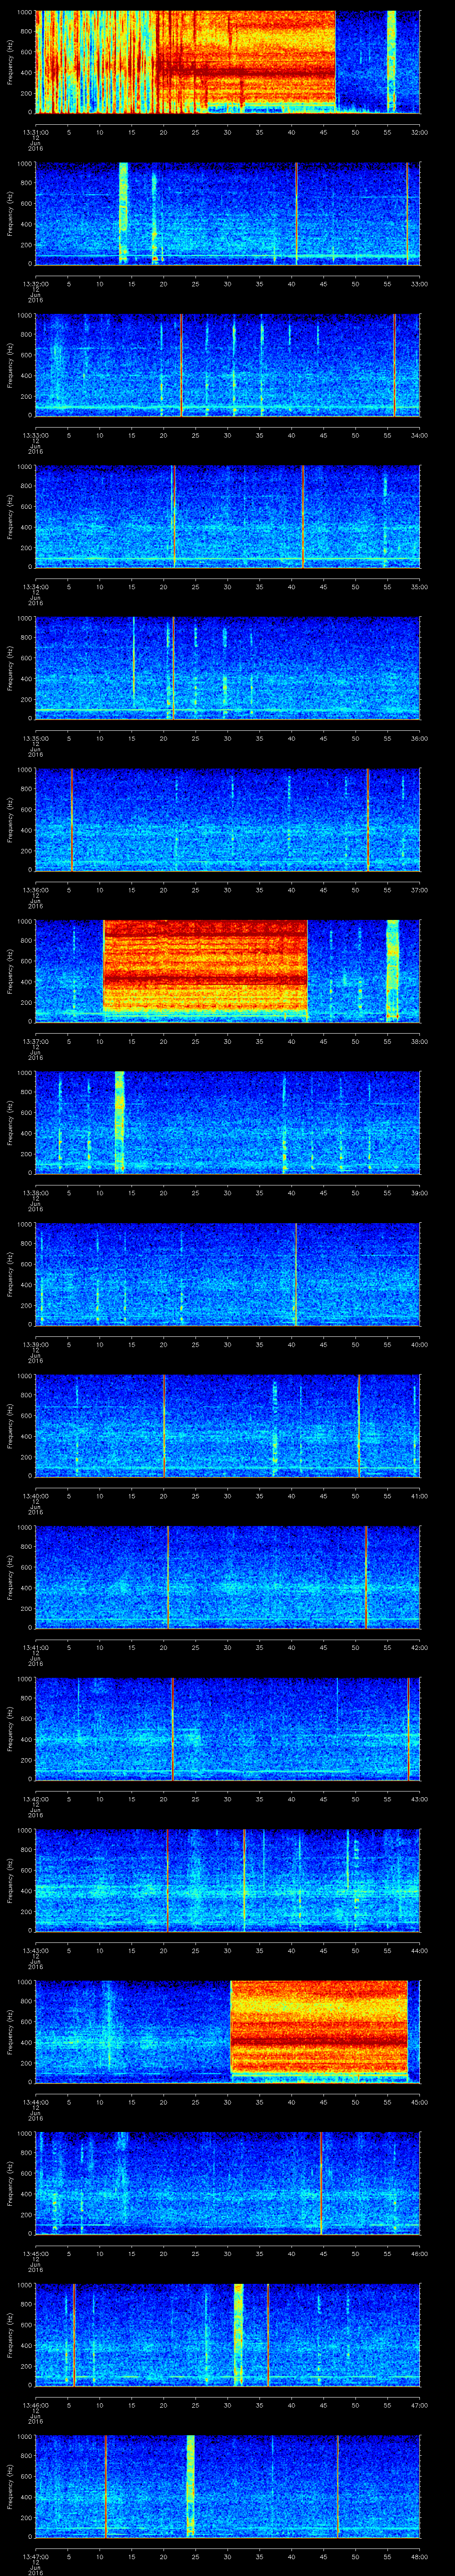Click the red line near second 52 in the 13:36 spectrogram

pyautogui.click(x=368, y=819)
